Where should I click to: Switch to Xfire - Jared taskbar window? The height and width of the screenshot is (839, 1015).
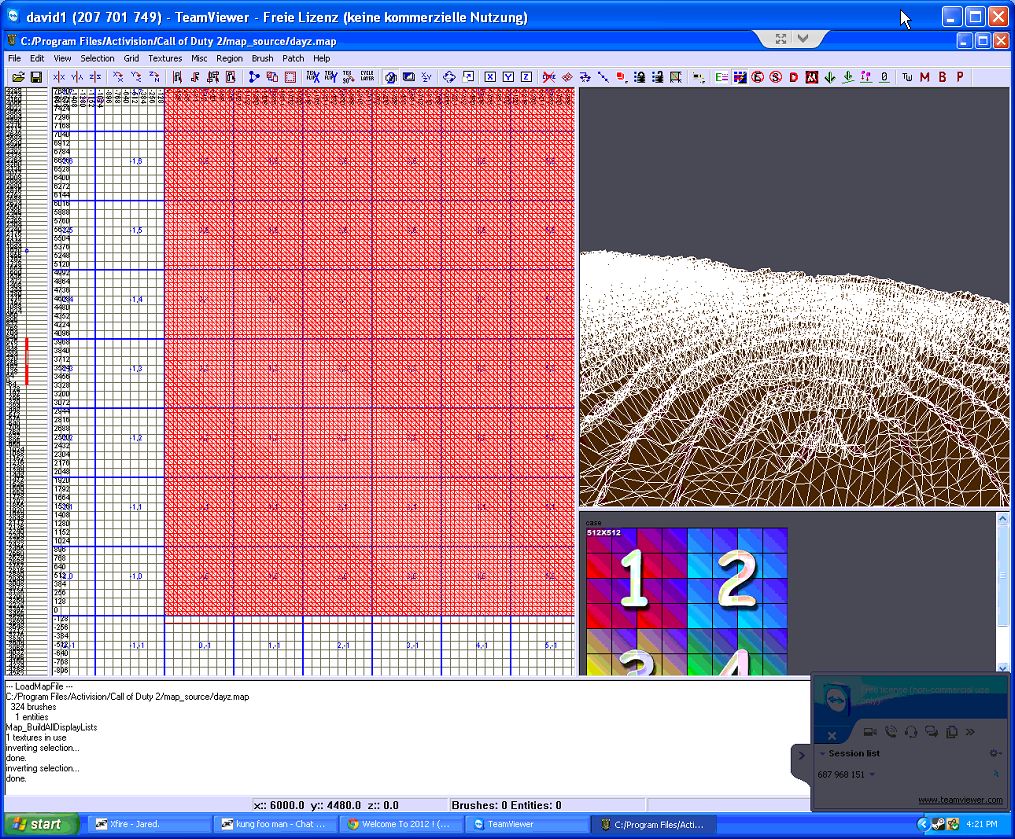pyautogui.click(x=150, y=824)
